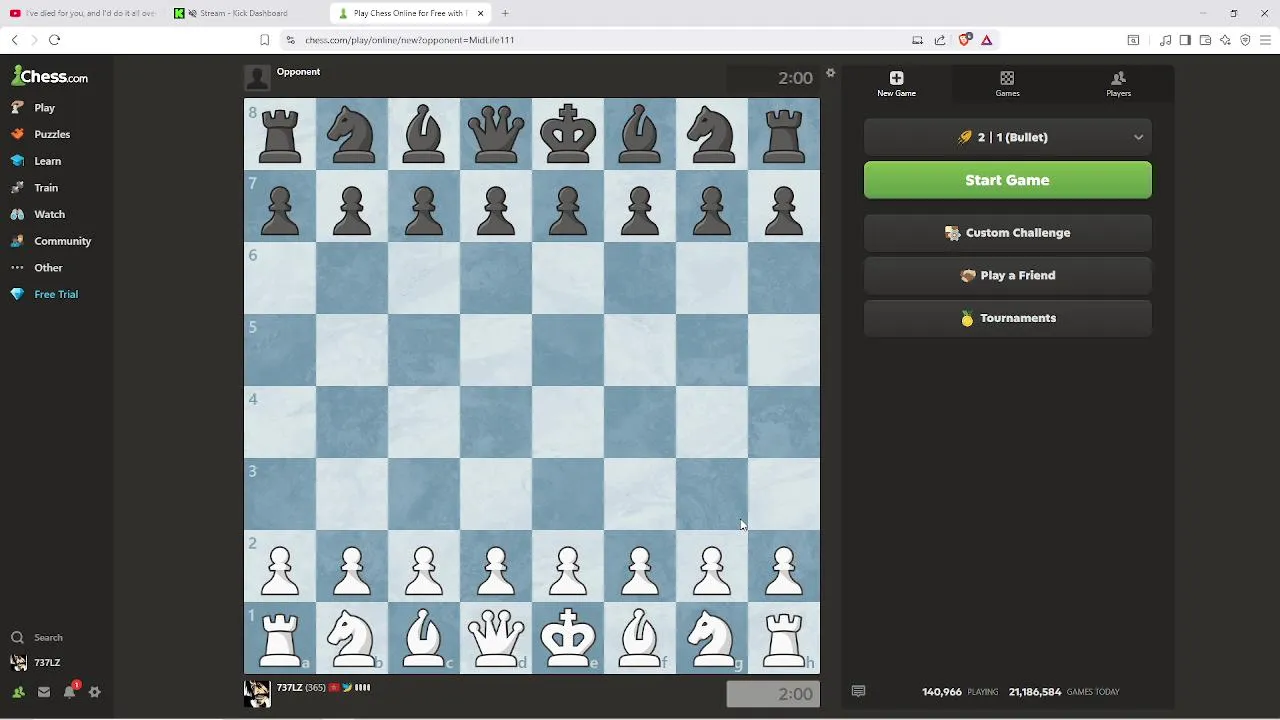Open the Brave VPN shield icon

pos(1245,40)
